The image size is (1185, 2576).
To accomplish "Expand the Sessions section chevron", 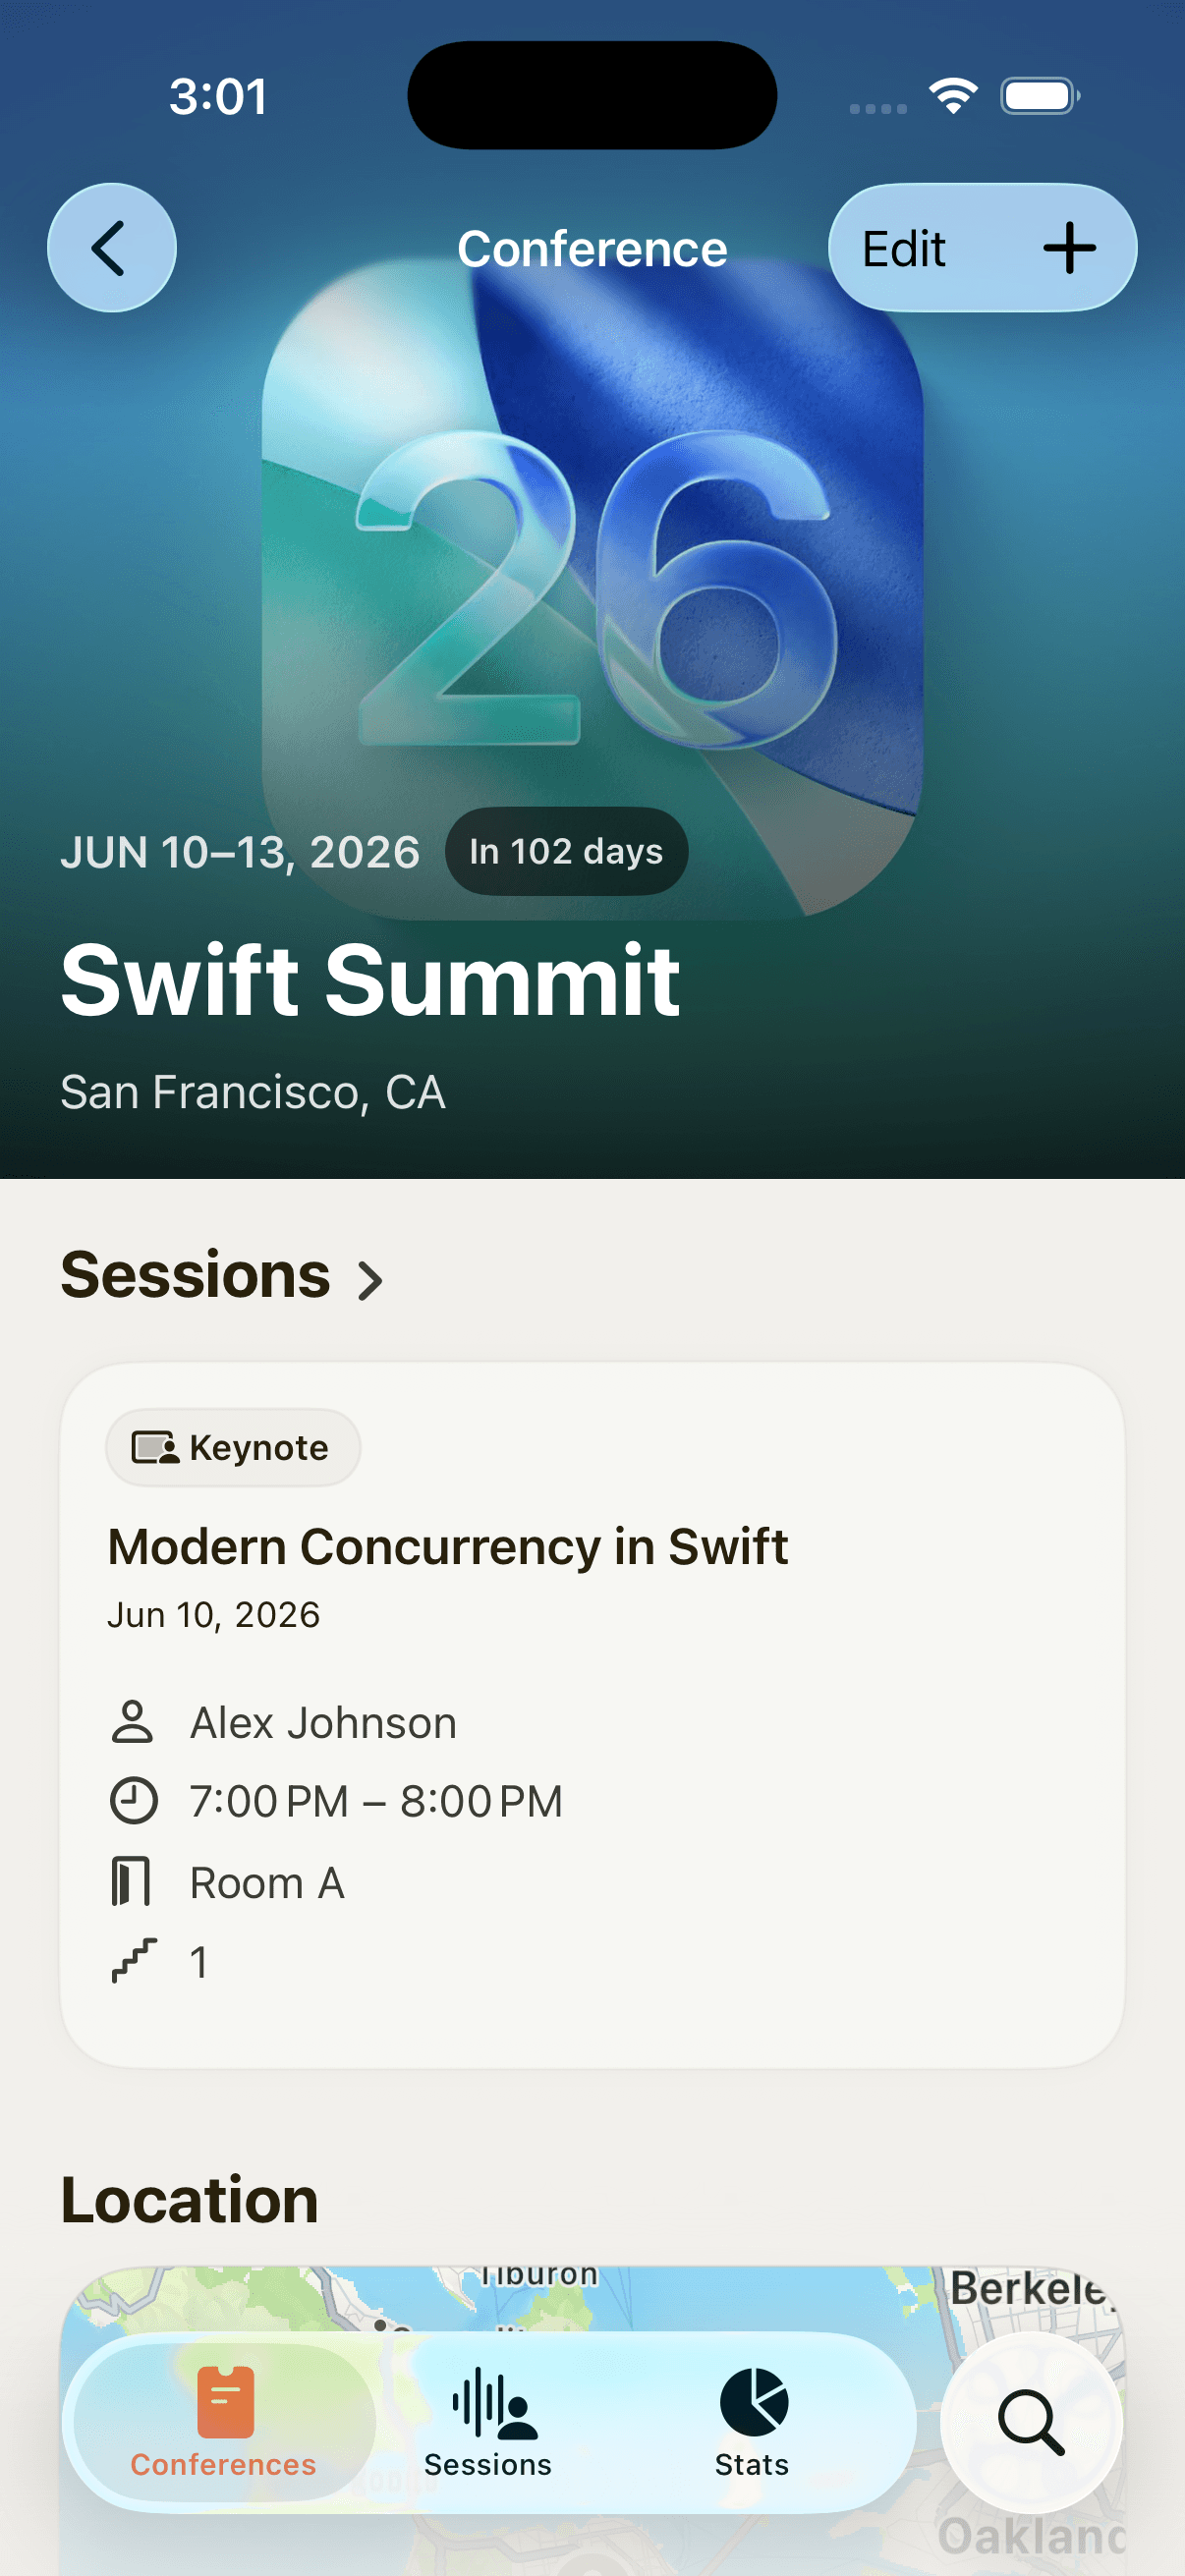I will [371, 1280].
